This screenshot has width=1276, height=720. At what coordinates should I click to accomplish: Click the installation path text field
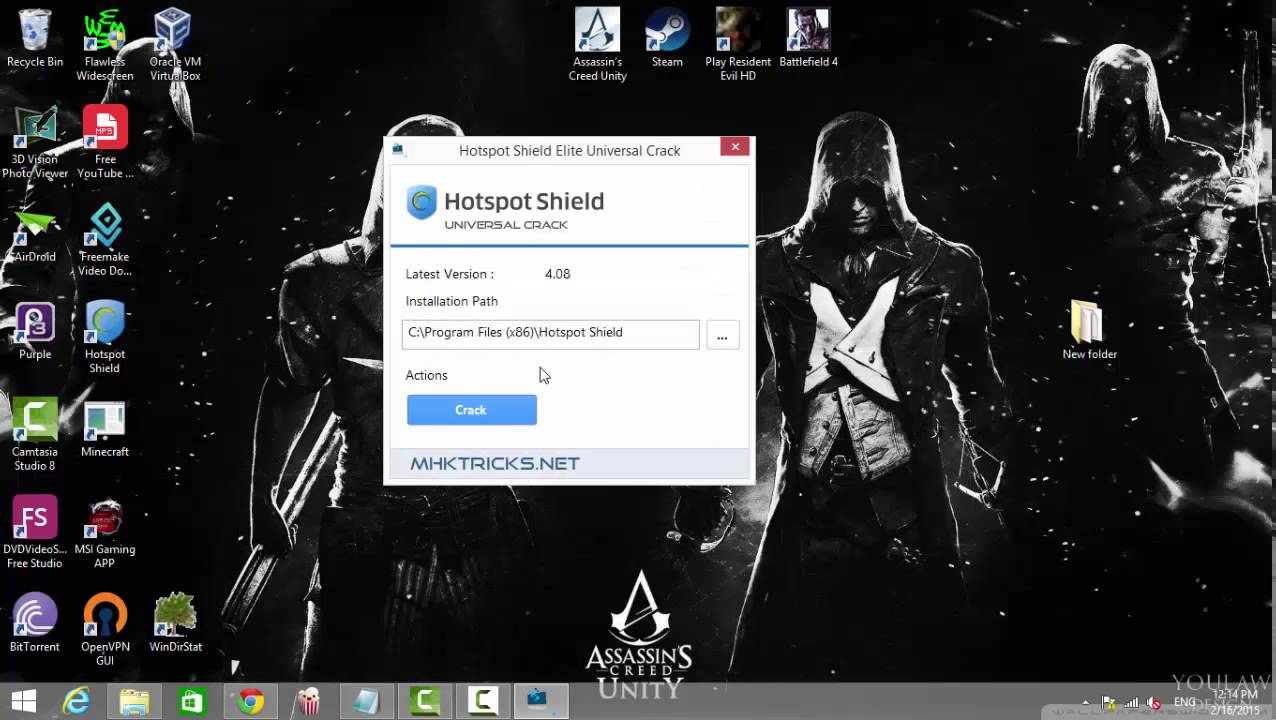[x=550, y=334]
